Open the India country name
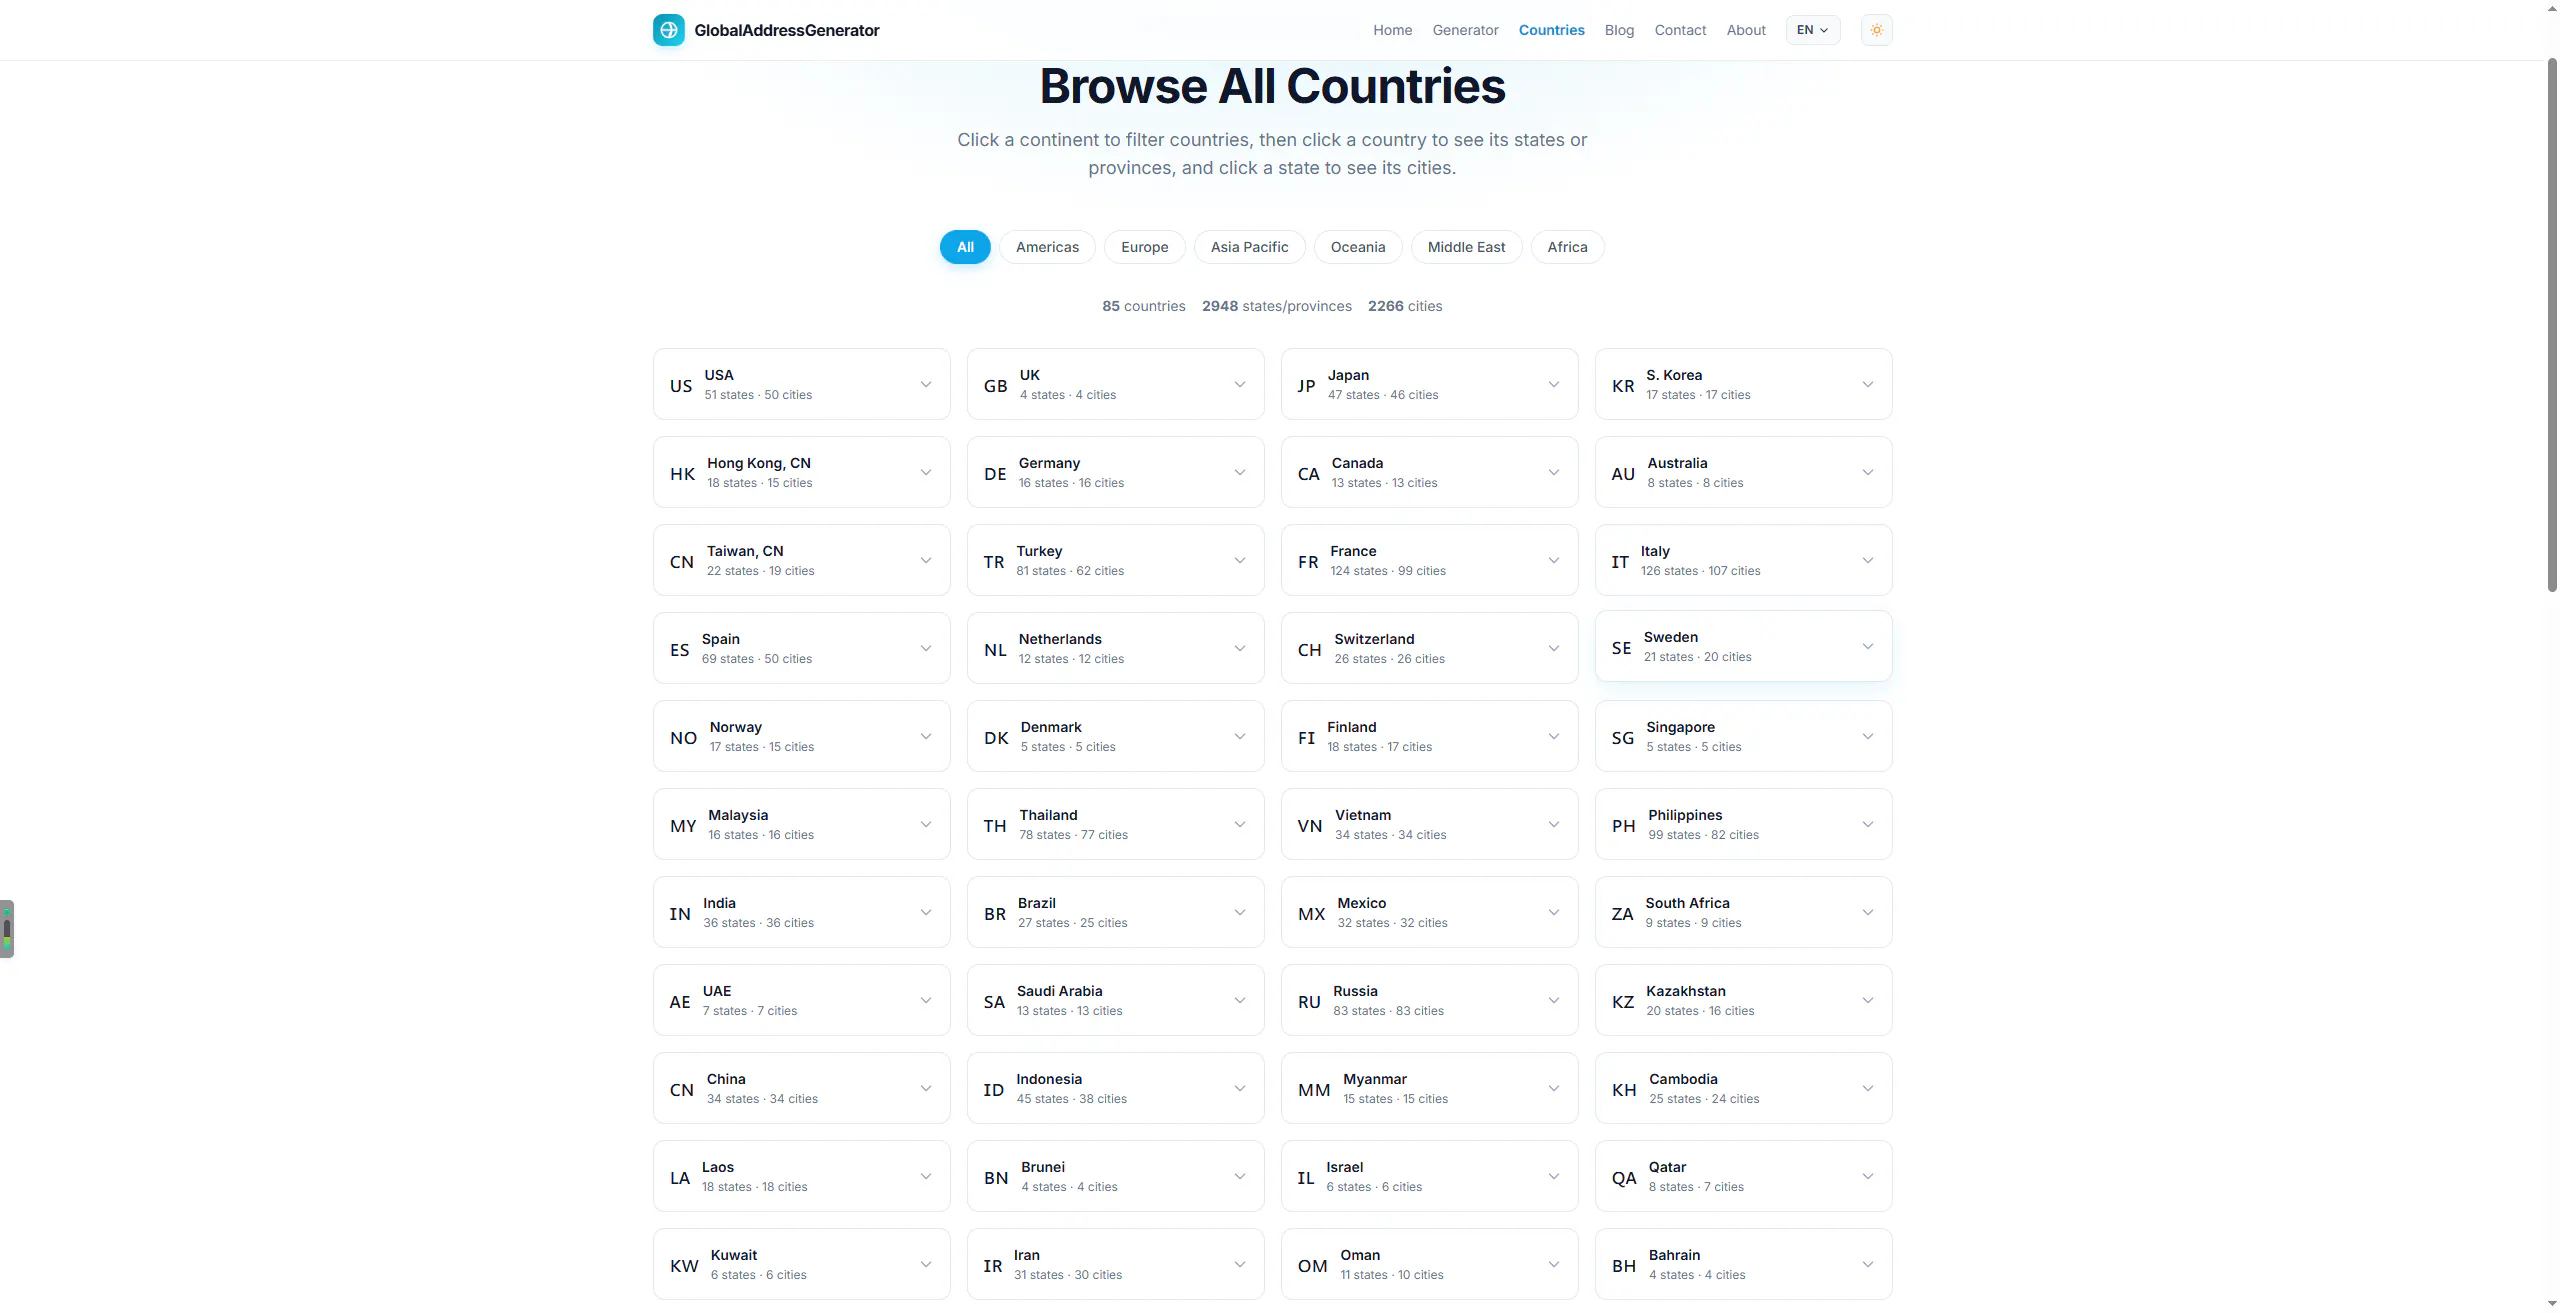The image size is (2560, 1313). [x=719, y=903]
